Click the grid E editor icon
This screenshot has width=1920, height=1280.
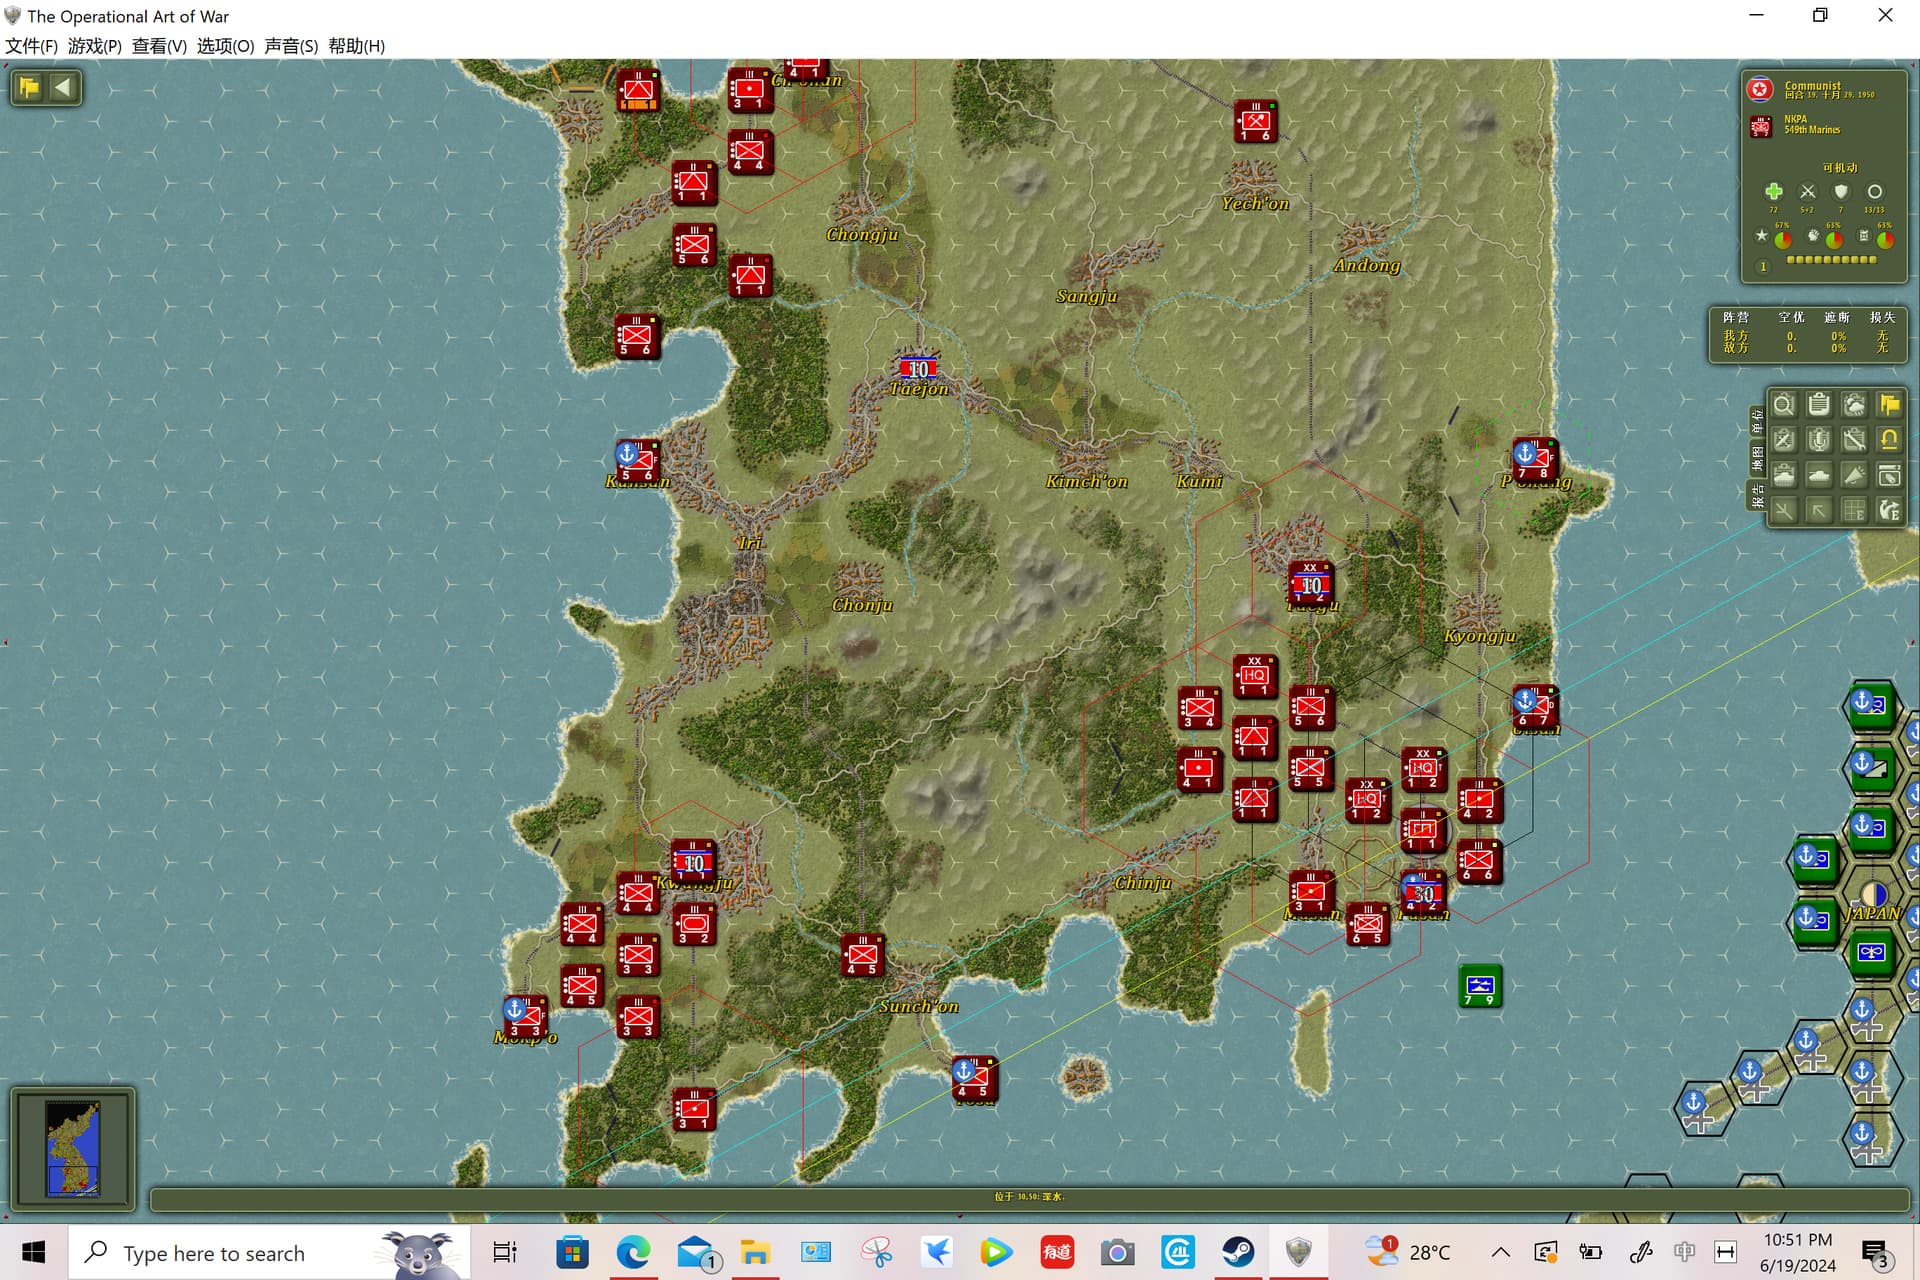pos(1854,511)
